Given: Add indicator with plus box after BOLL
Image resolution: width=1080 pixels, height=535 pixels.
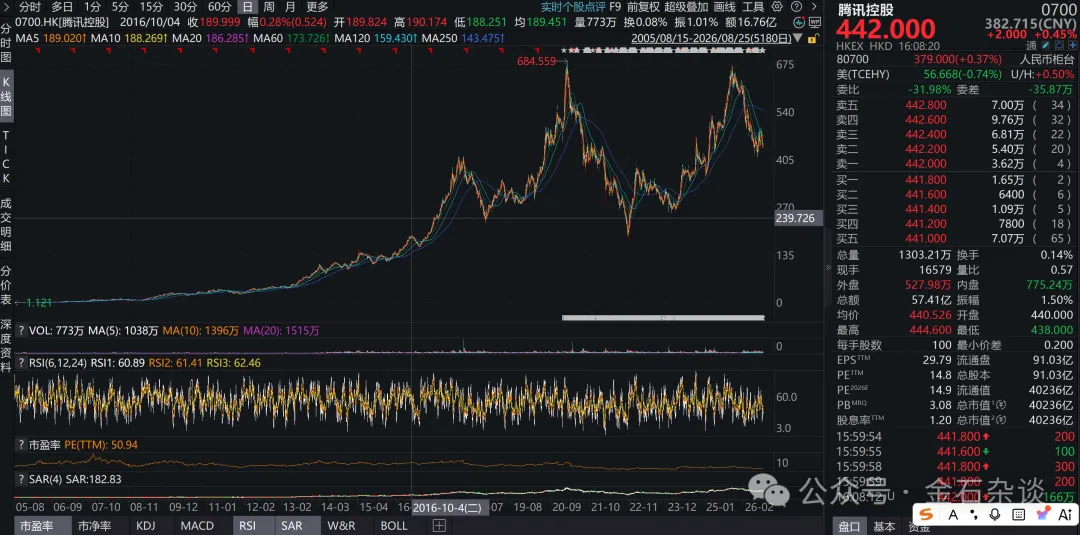Looking at the screenshot, I should pyautogui.click(x=439, y=526).
